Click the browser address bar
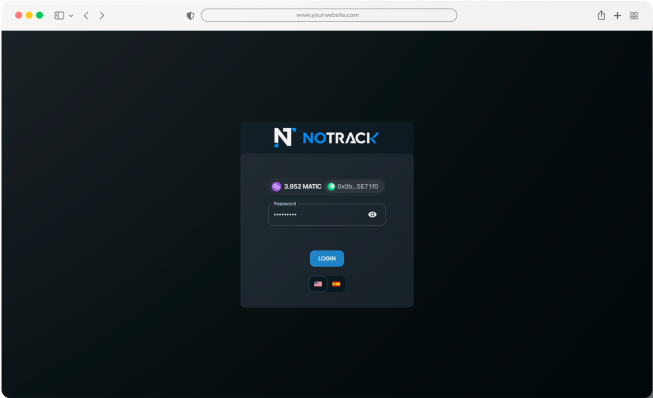This screenshot has width=653, height=398. (x=329, y=15)
